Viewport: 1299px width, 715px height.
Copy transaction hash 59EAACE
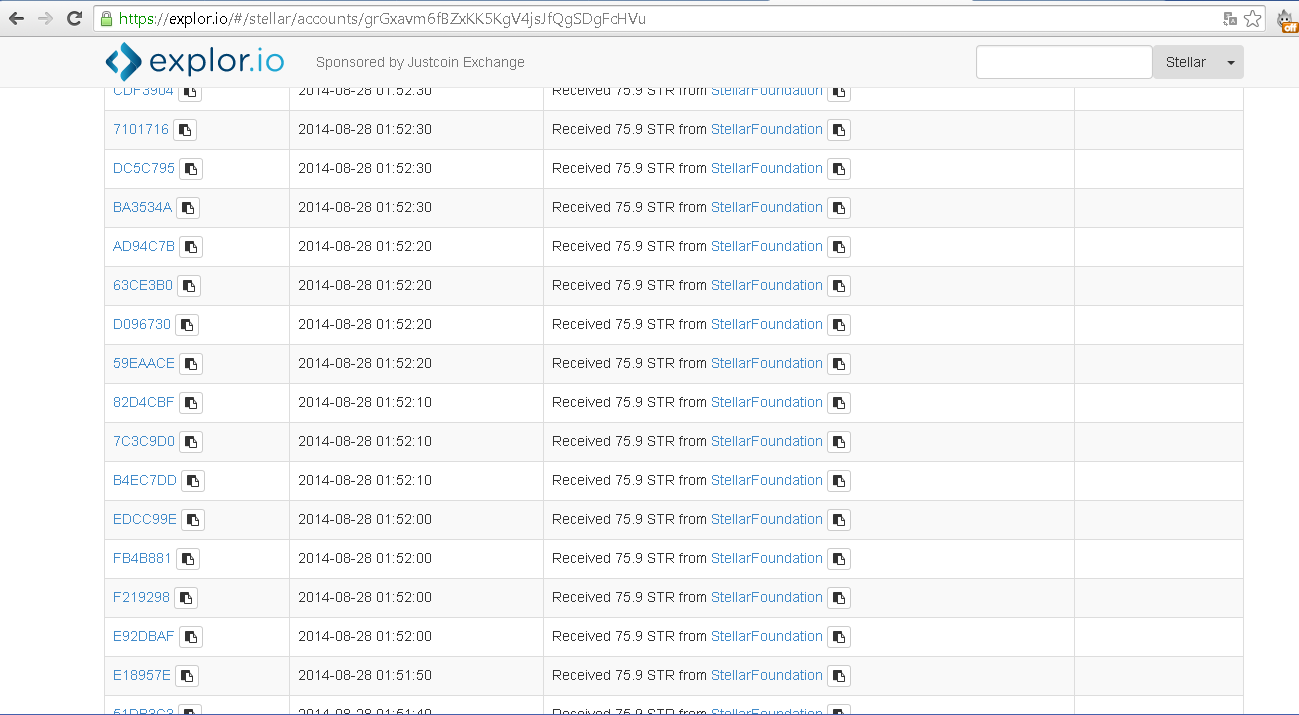tap(191, 364)
